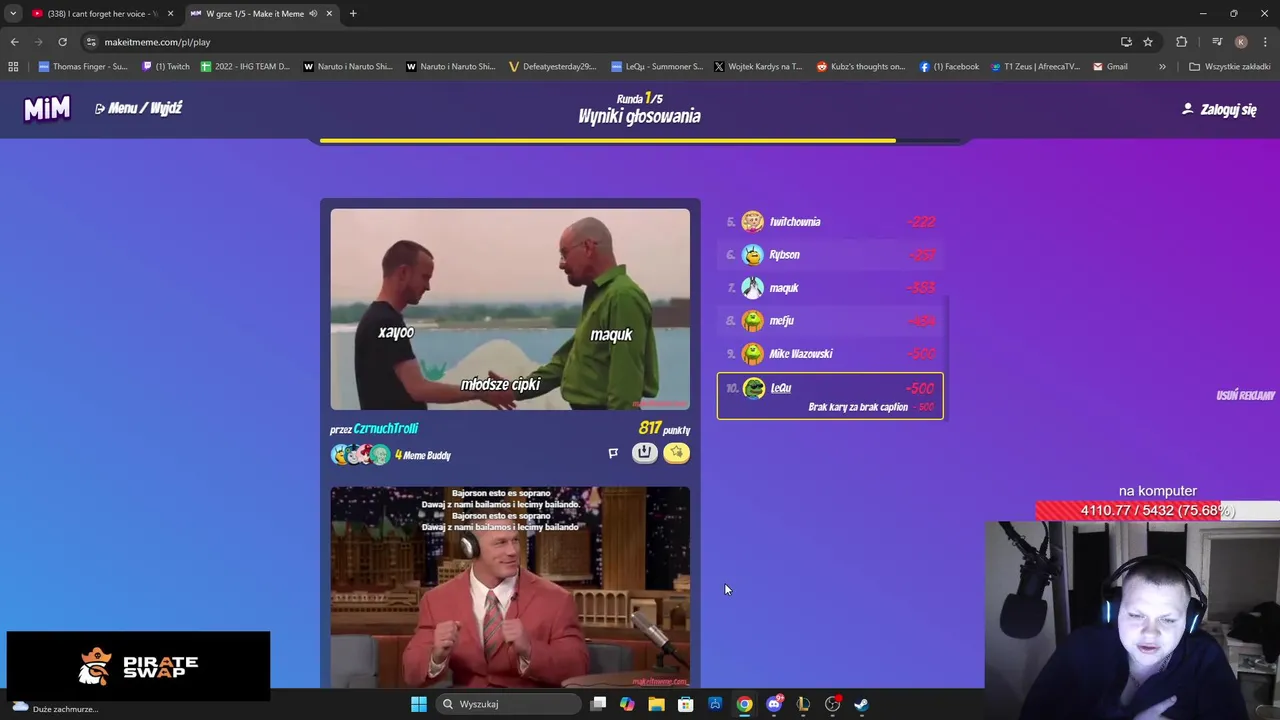Open the Windows Start menu
The width and height of the screenshot is (1280, 720).
(419, 704)
